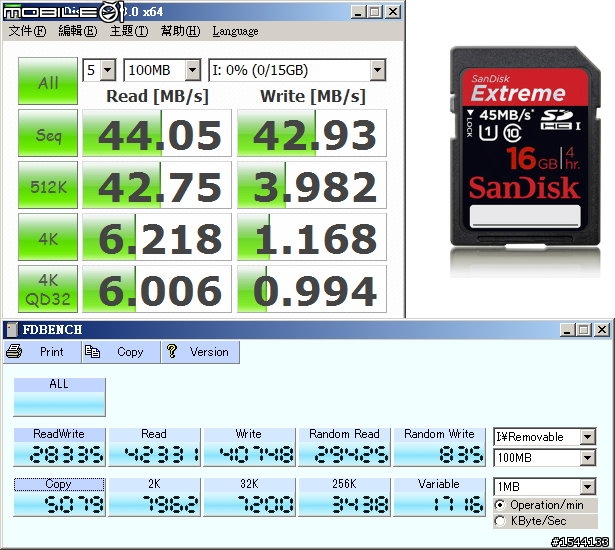The image size is (615, 550).
Task: Open the Language menu
Action: (x=235, y=31)
